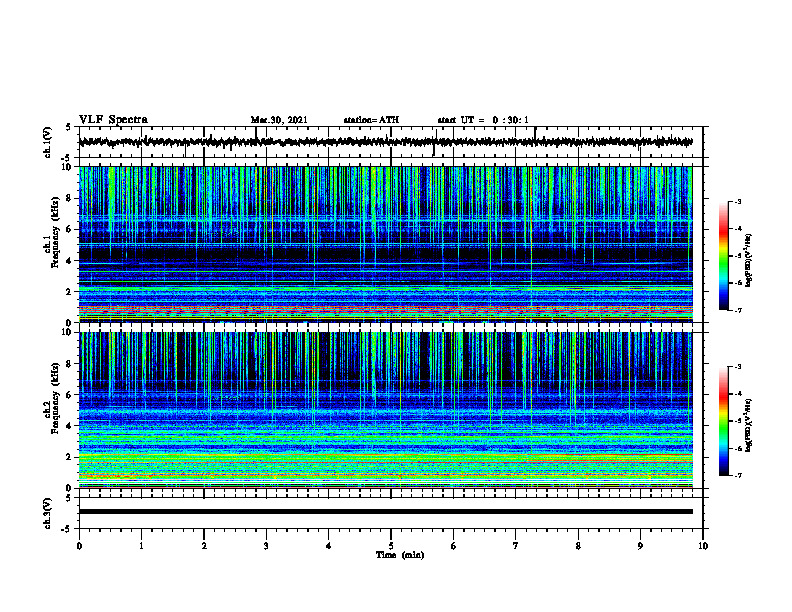Click the ch.2 colorbar log(PSD) label
This screenshot has height=612, width=792.
(x=749, y=425)
